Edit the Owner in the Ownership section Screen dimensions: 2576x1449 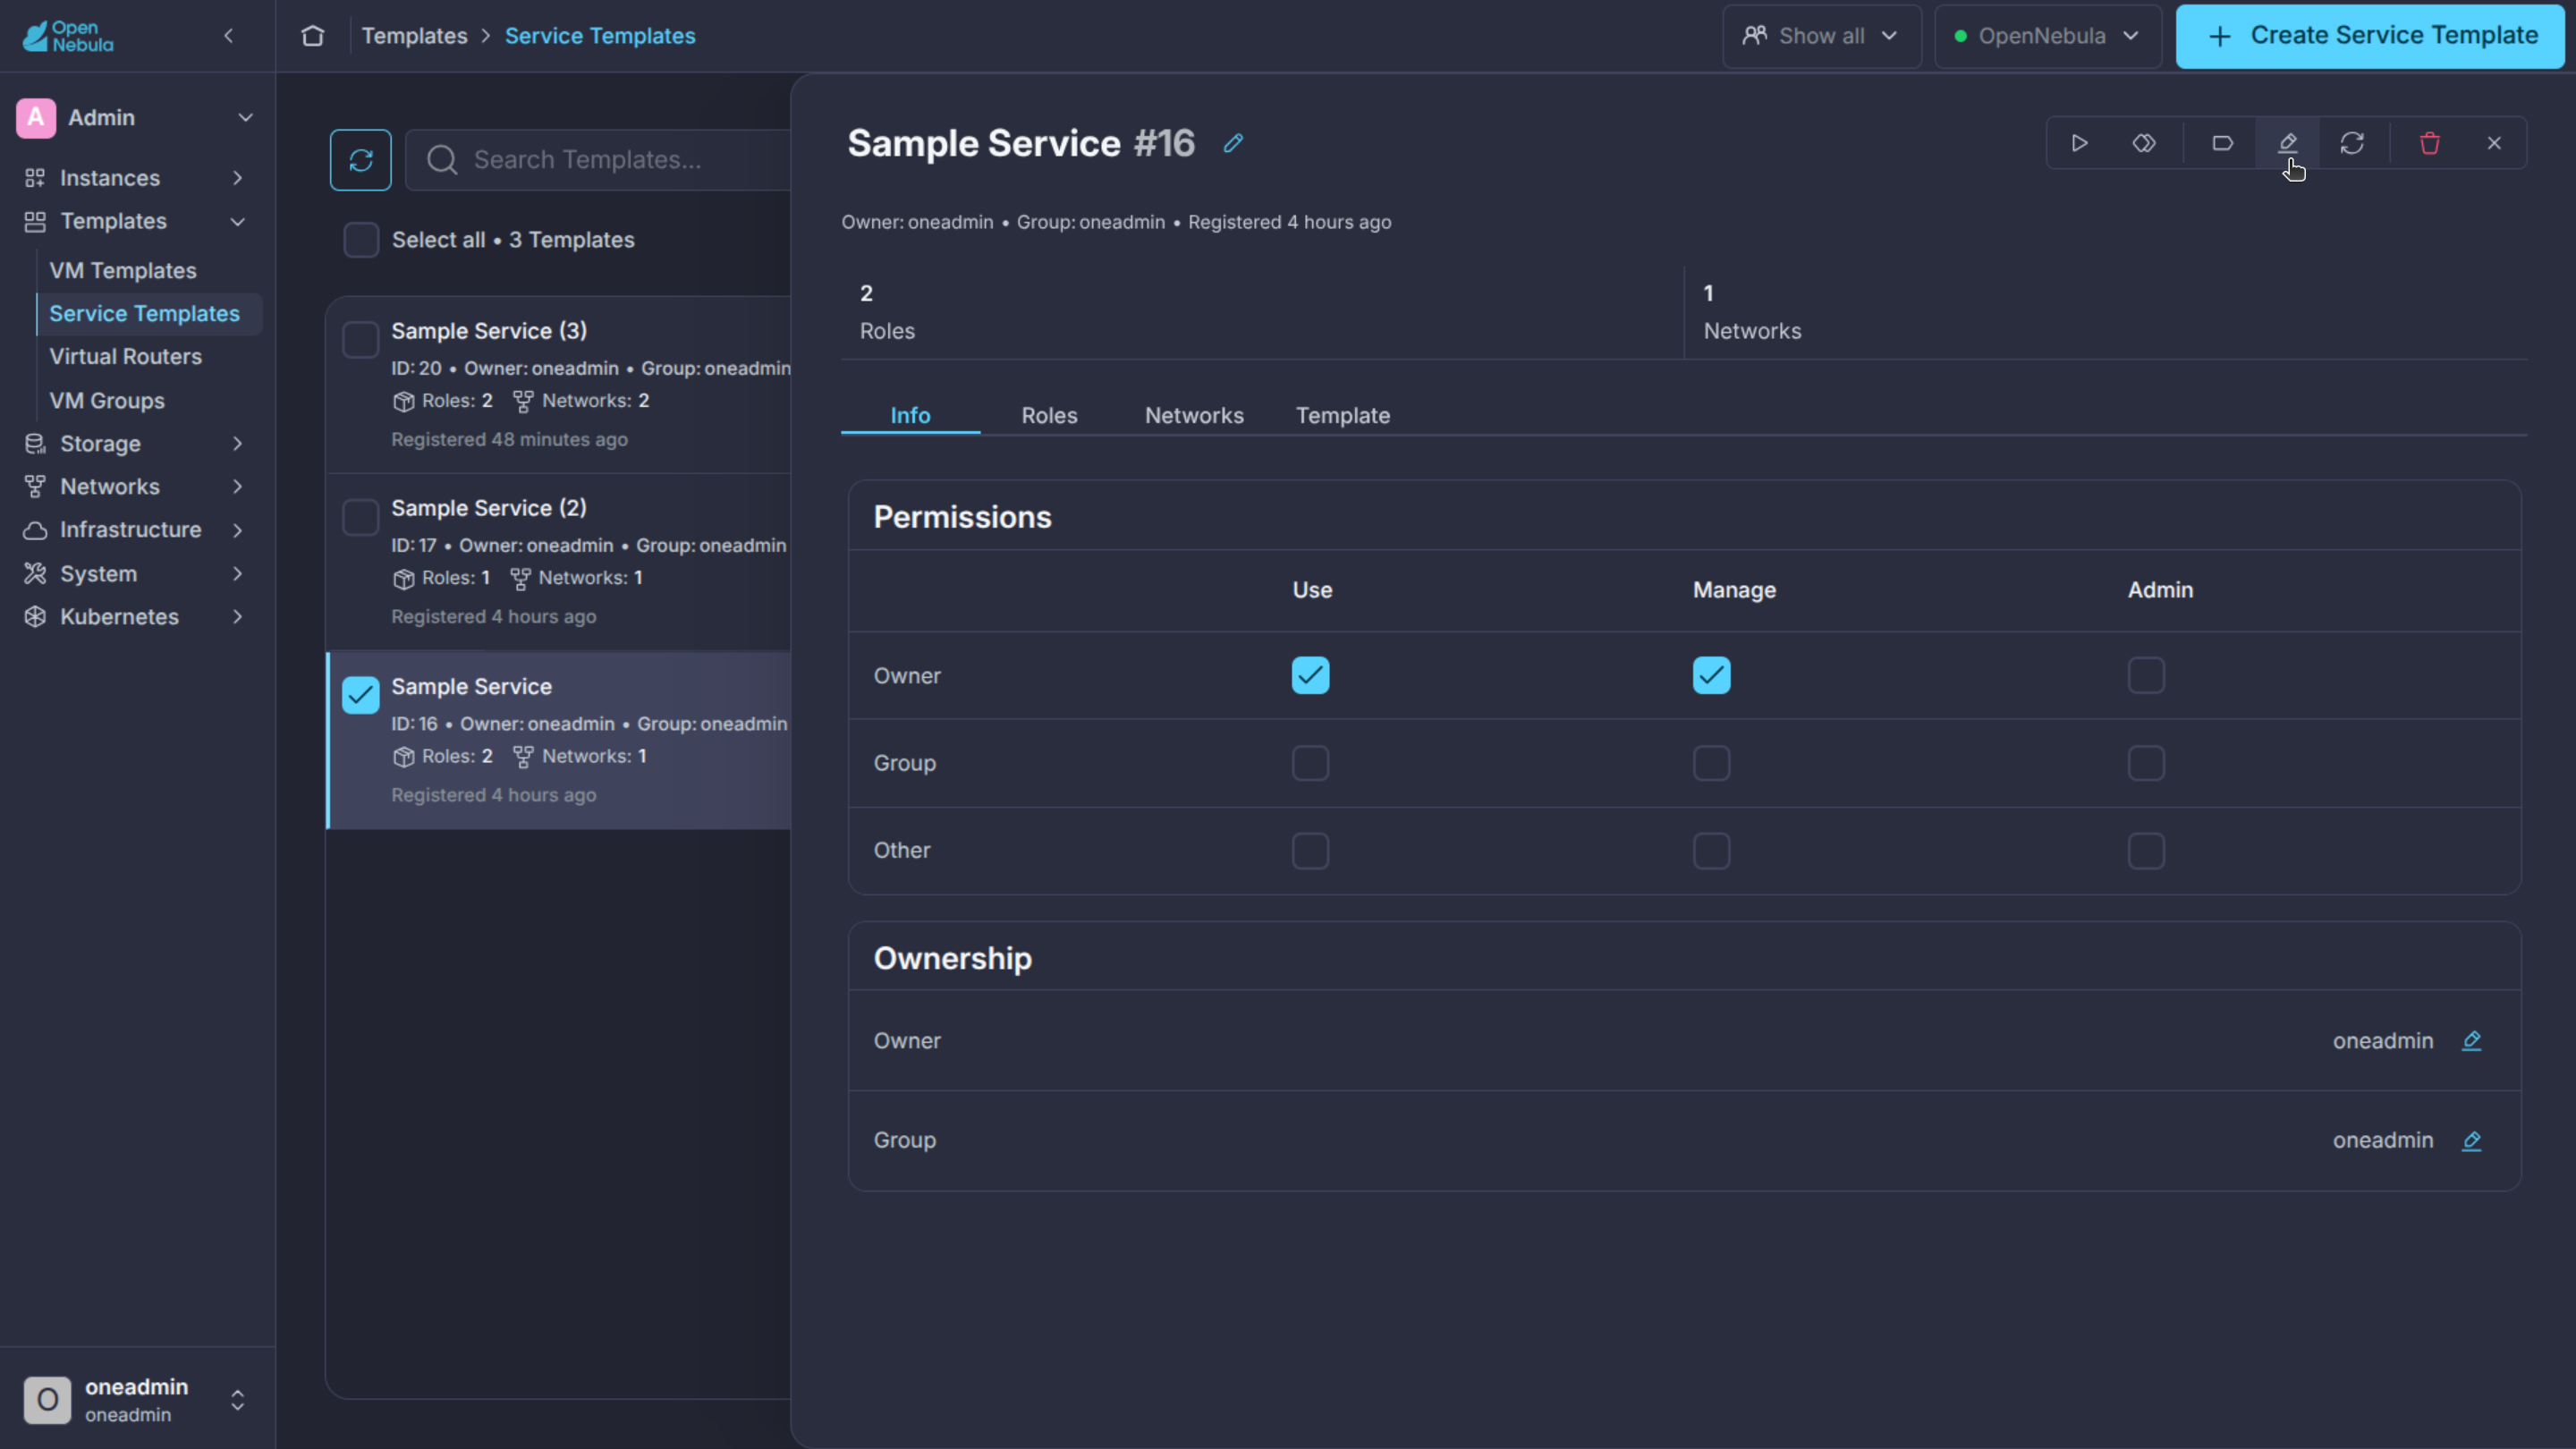click(x=2472, y=1041)
